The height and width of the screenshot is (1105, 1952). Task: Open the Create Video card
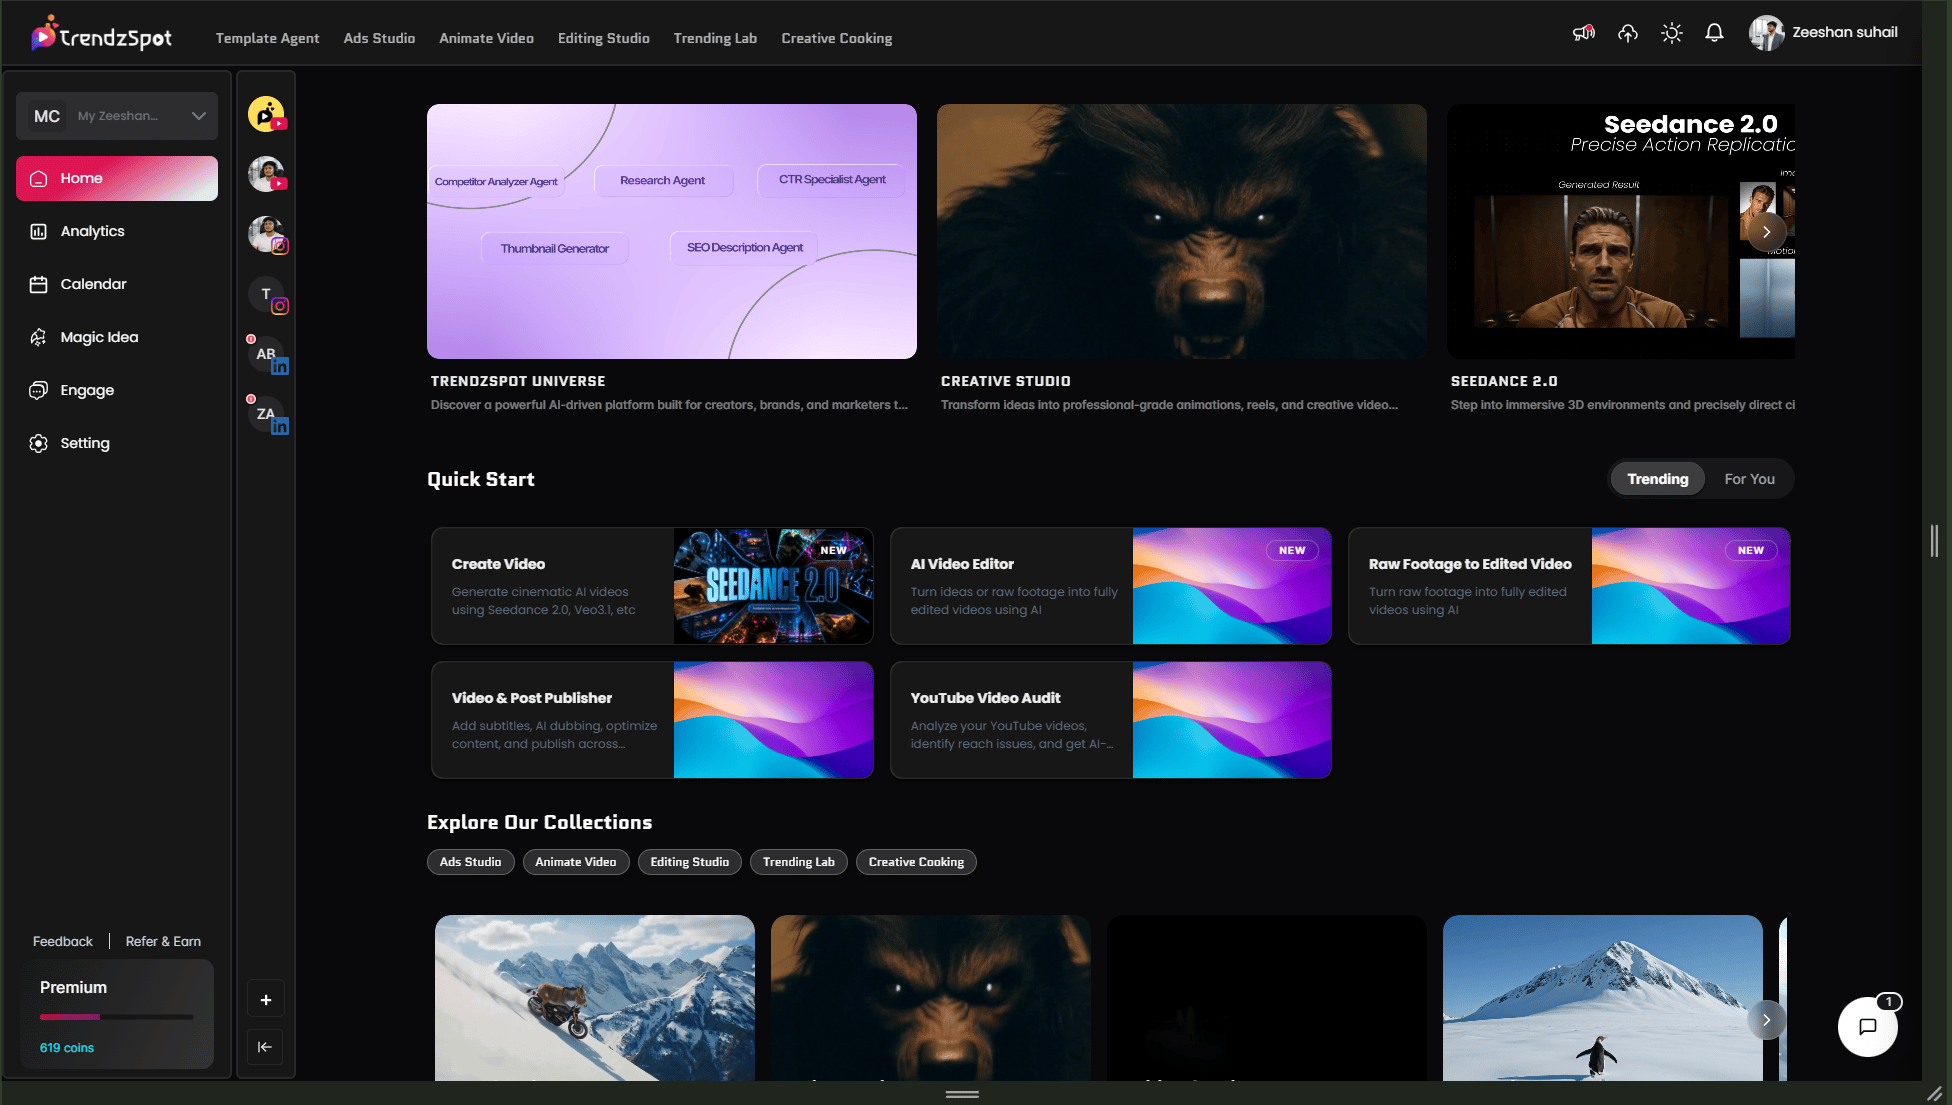point(652,586)
